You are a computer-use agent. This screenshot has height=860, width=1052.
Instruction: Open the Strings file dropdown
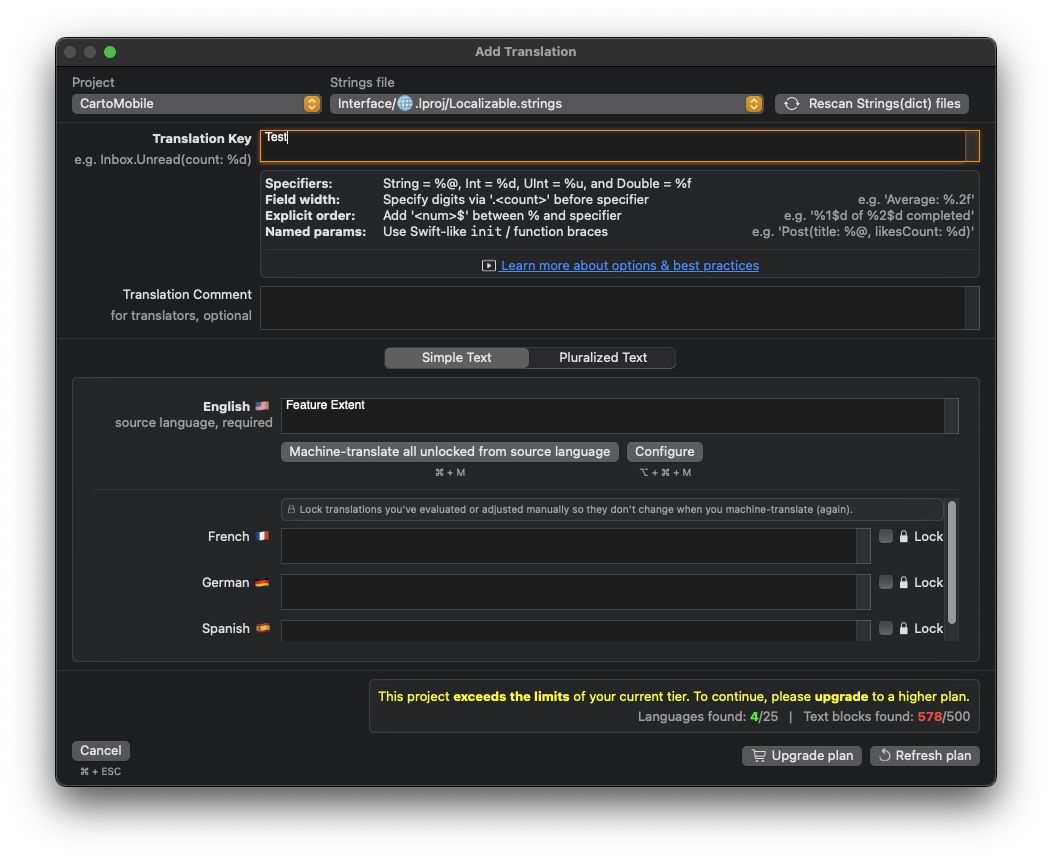(546, 103)
